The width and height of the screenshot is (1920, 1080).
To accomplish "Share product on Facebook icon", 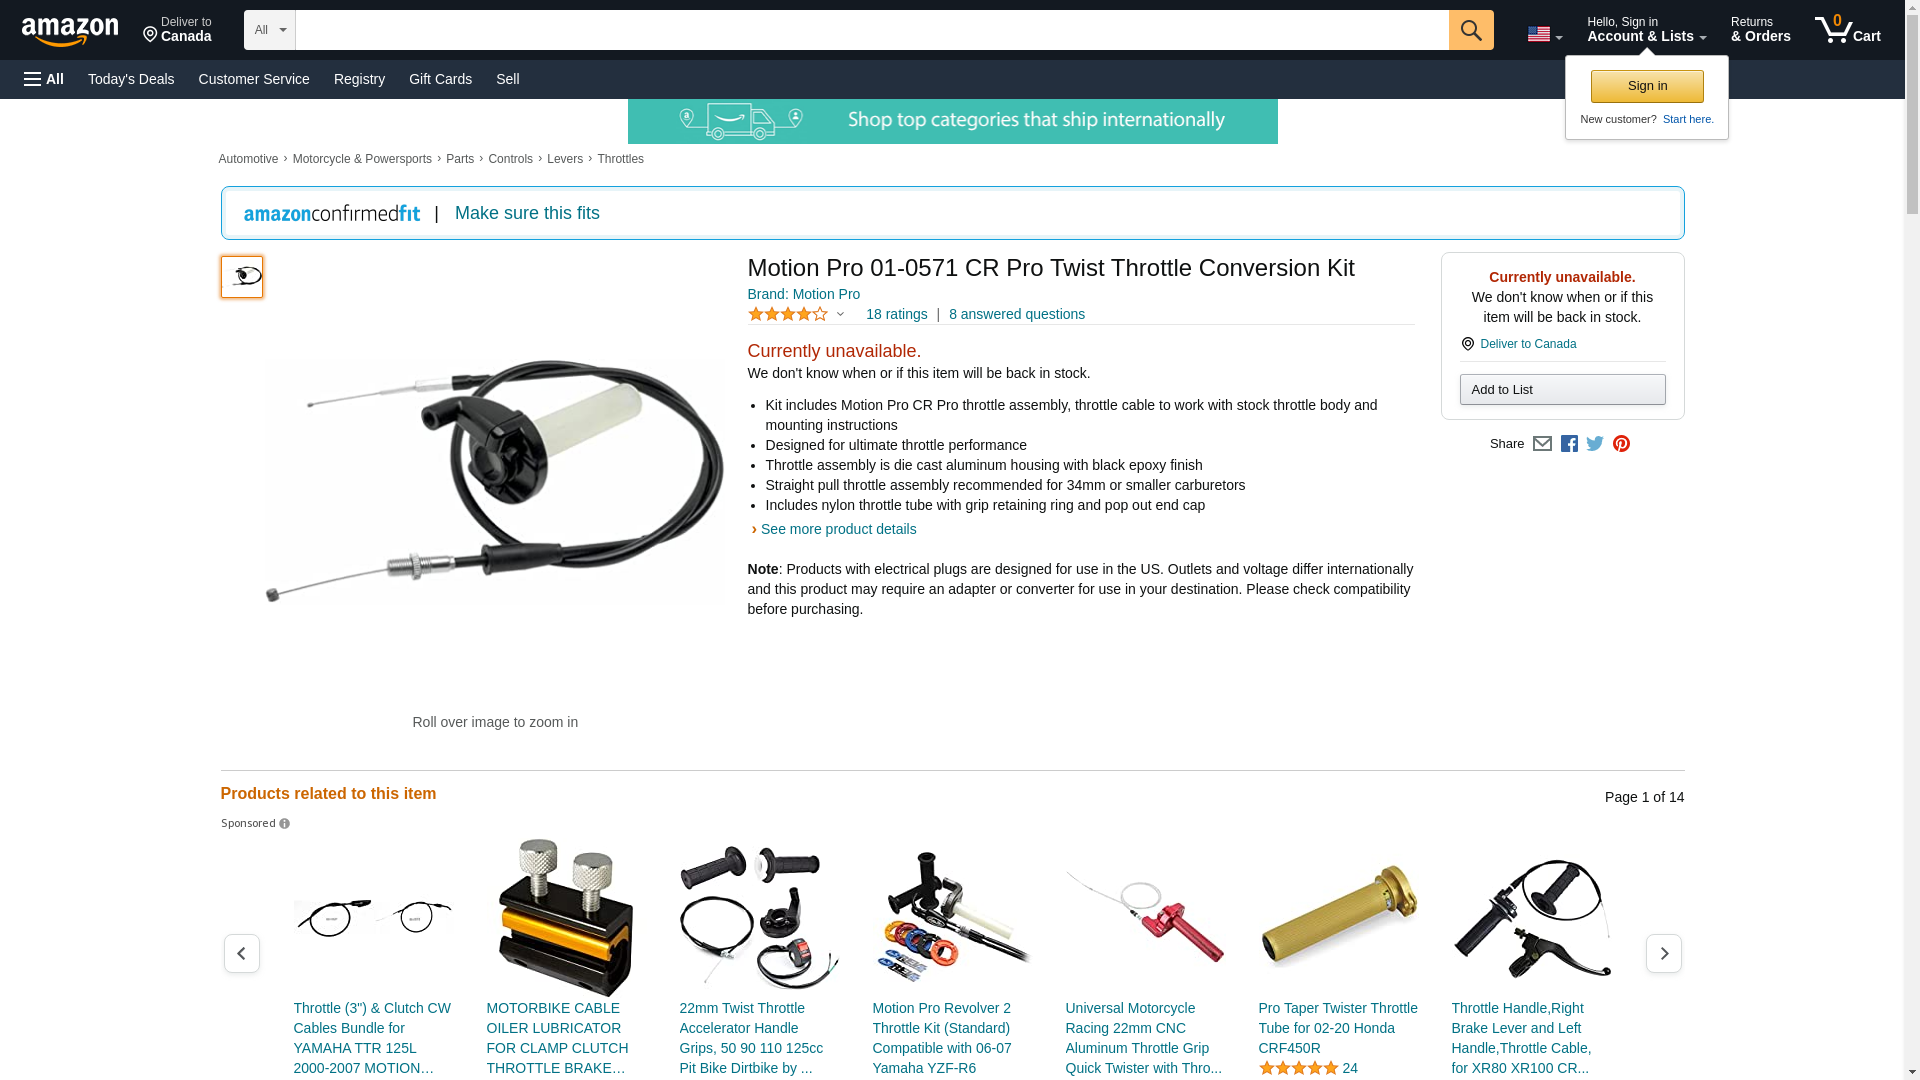I will pyautogui.click(x=1569, y=444).
